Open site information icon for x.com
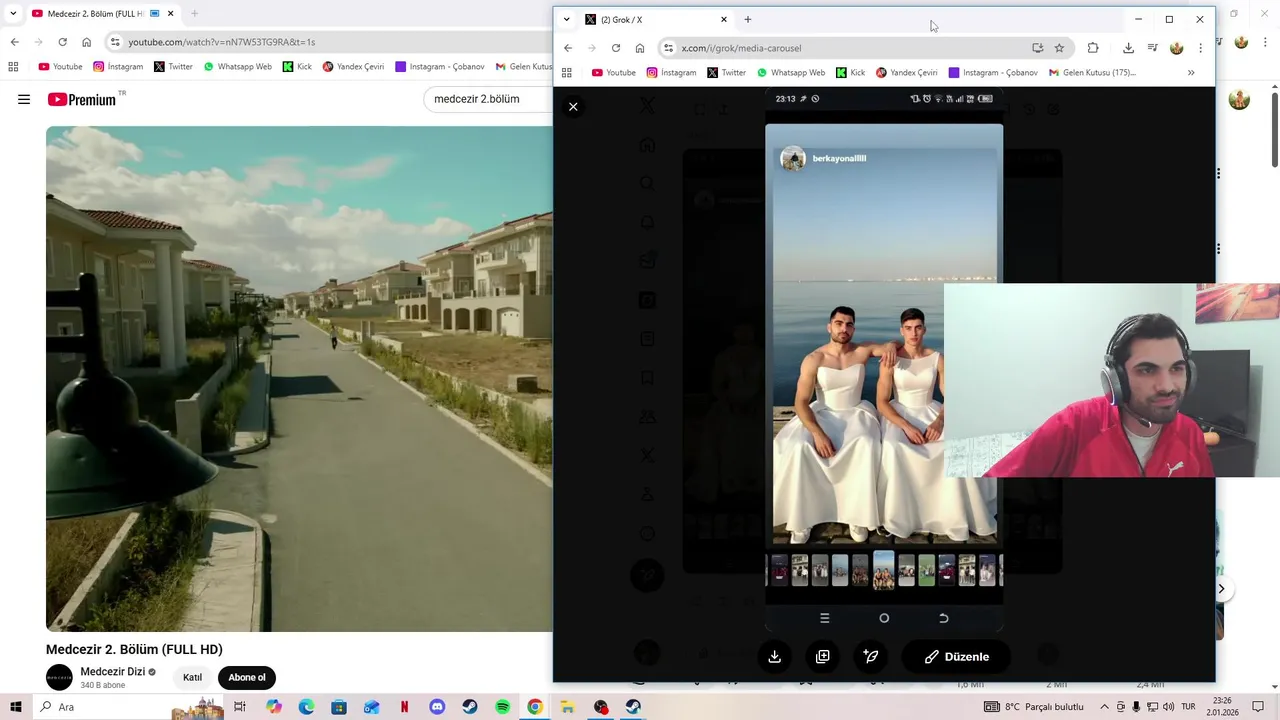This screenshot has width=1280, height=720. point(669,48)
